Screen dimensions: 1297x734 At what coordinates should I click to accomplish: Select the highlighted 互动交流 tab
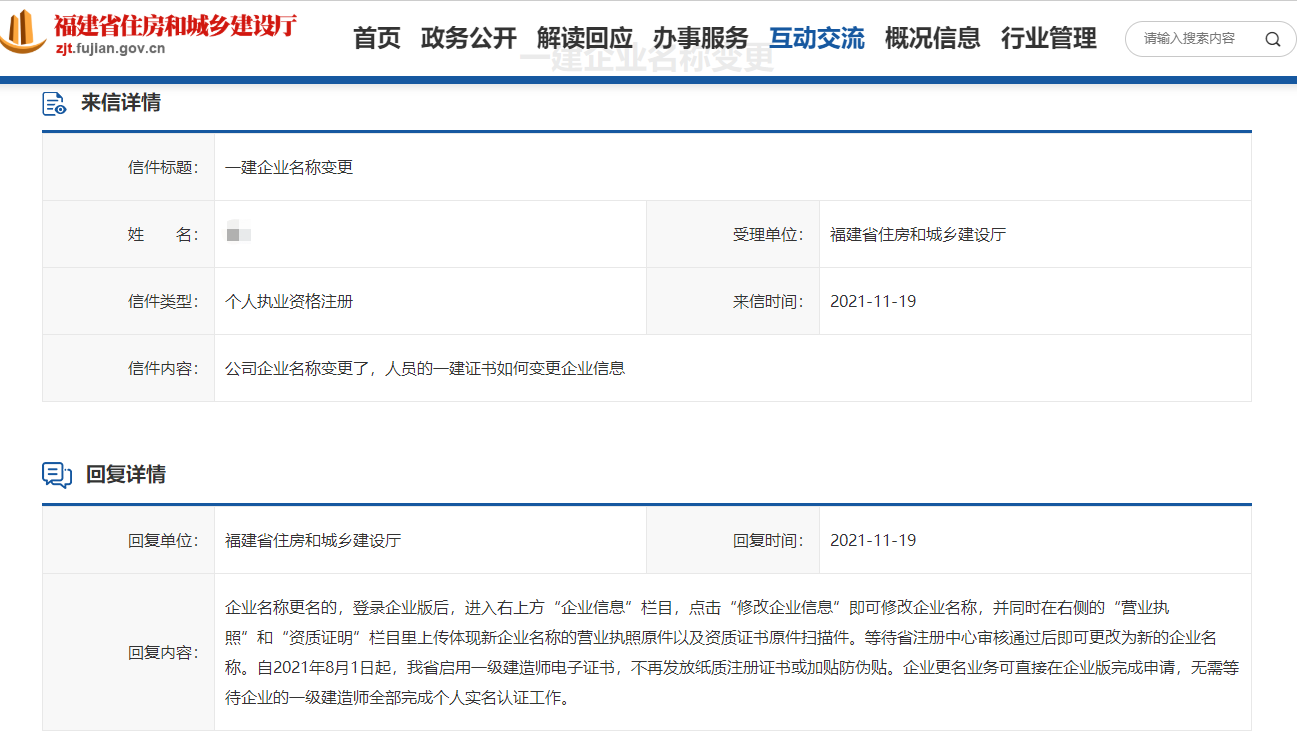[817, 38]
